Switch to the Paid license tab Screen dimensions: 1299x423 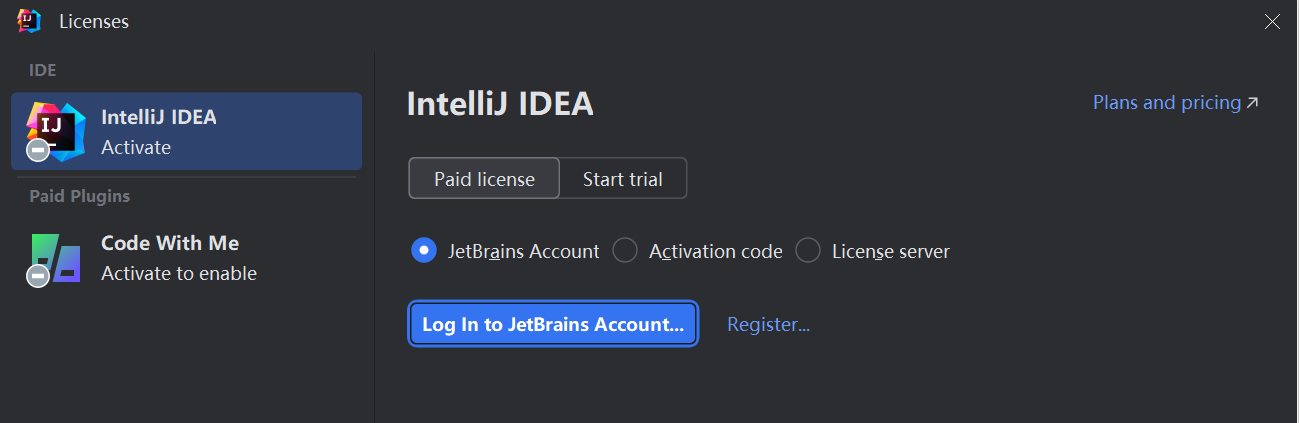pos(484,179)
